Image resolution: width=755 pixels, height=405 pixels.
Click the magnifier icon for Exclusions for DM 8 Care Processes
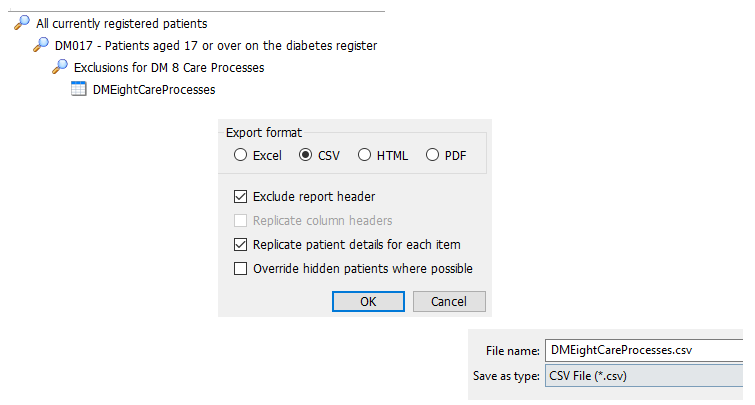[x=61, y=67]
